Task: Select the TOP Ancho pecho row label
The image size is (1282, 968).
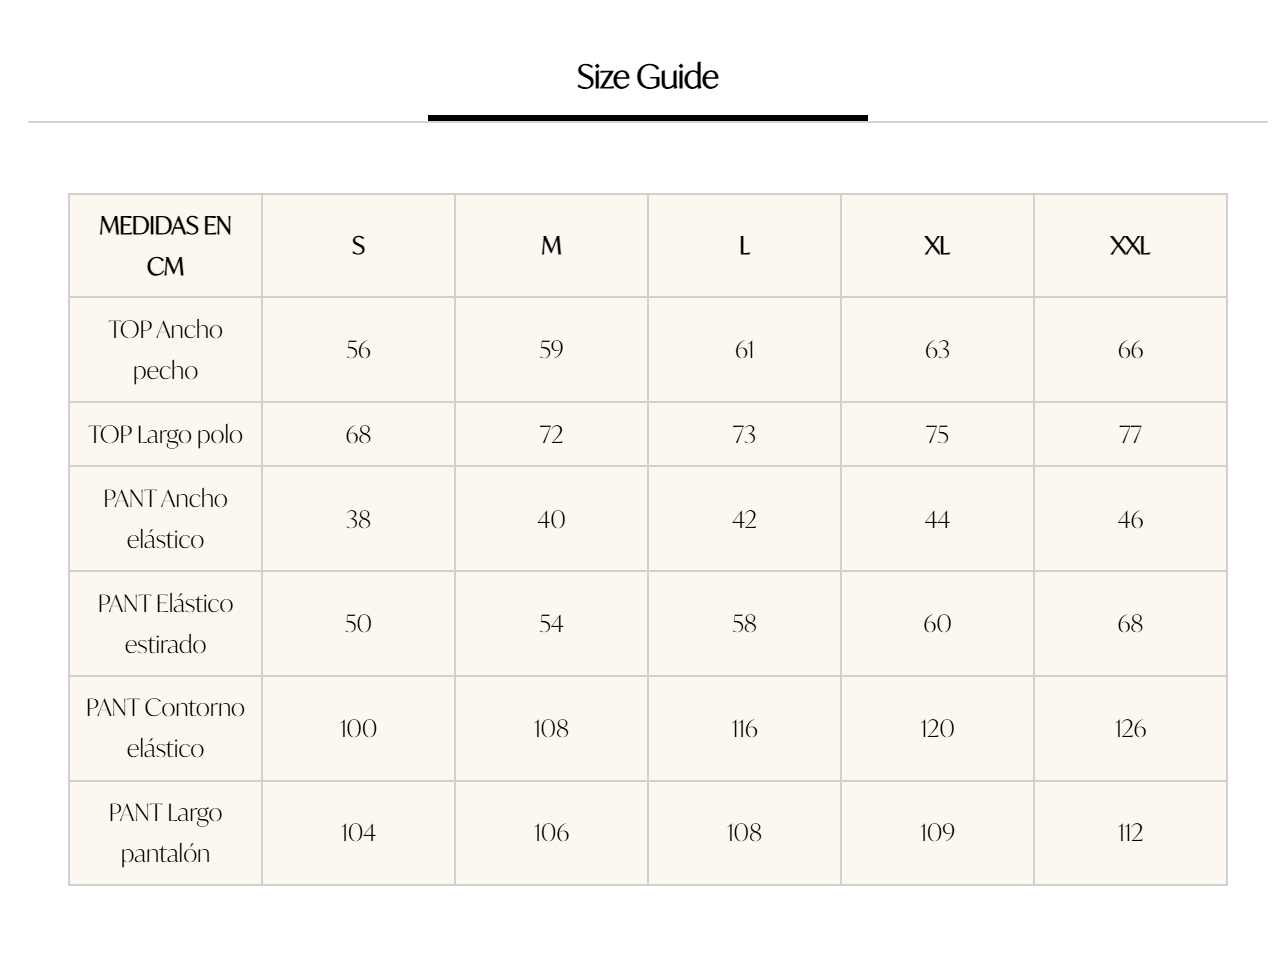Action: coord(165,350)
